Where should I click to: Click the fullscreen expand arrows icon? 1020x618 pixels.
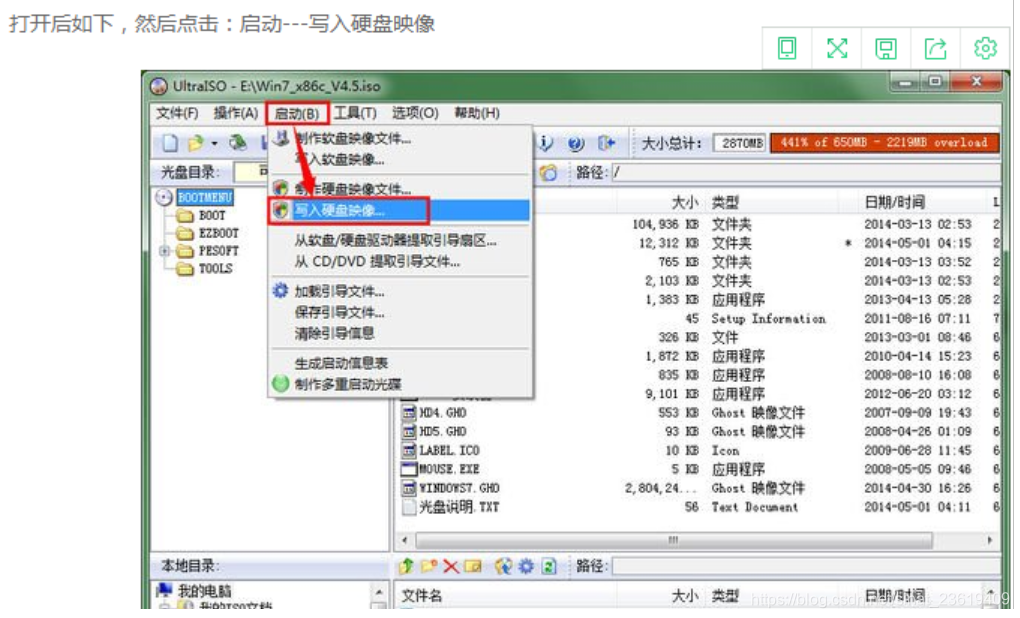coord(837,48)
